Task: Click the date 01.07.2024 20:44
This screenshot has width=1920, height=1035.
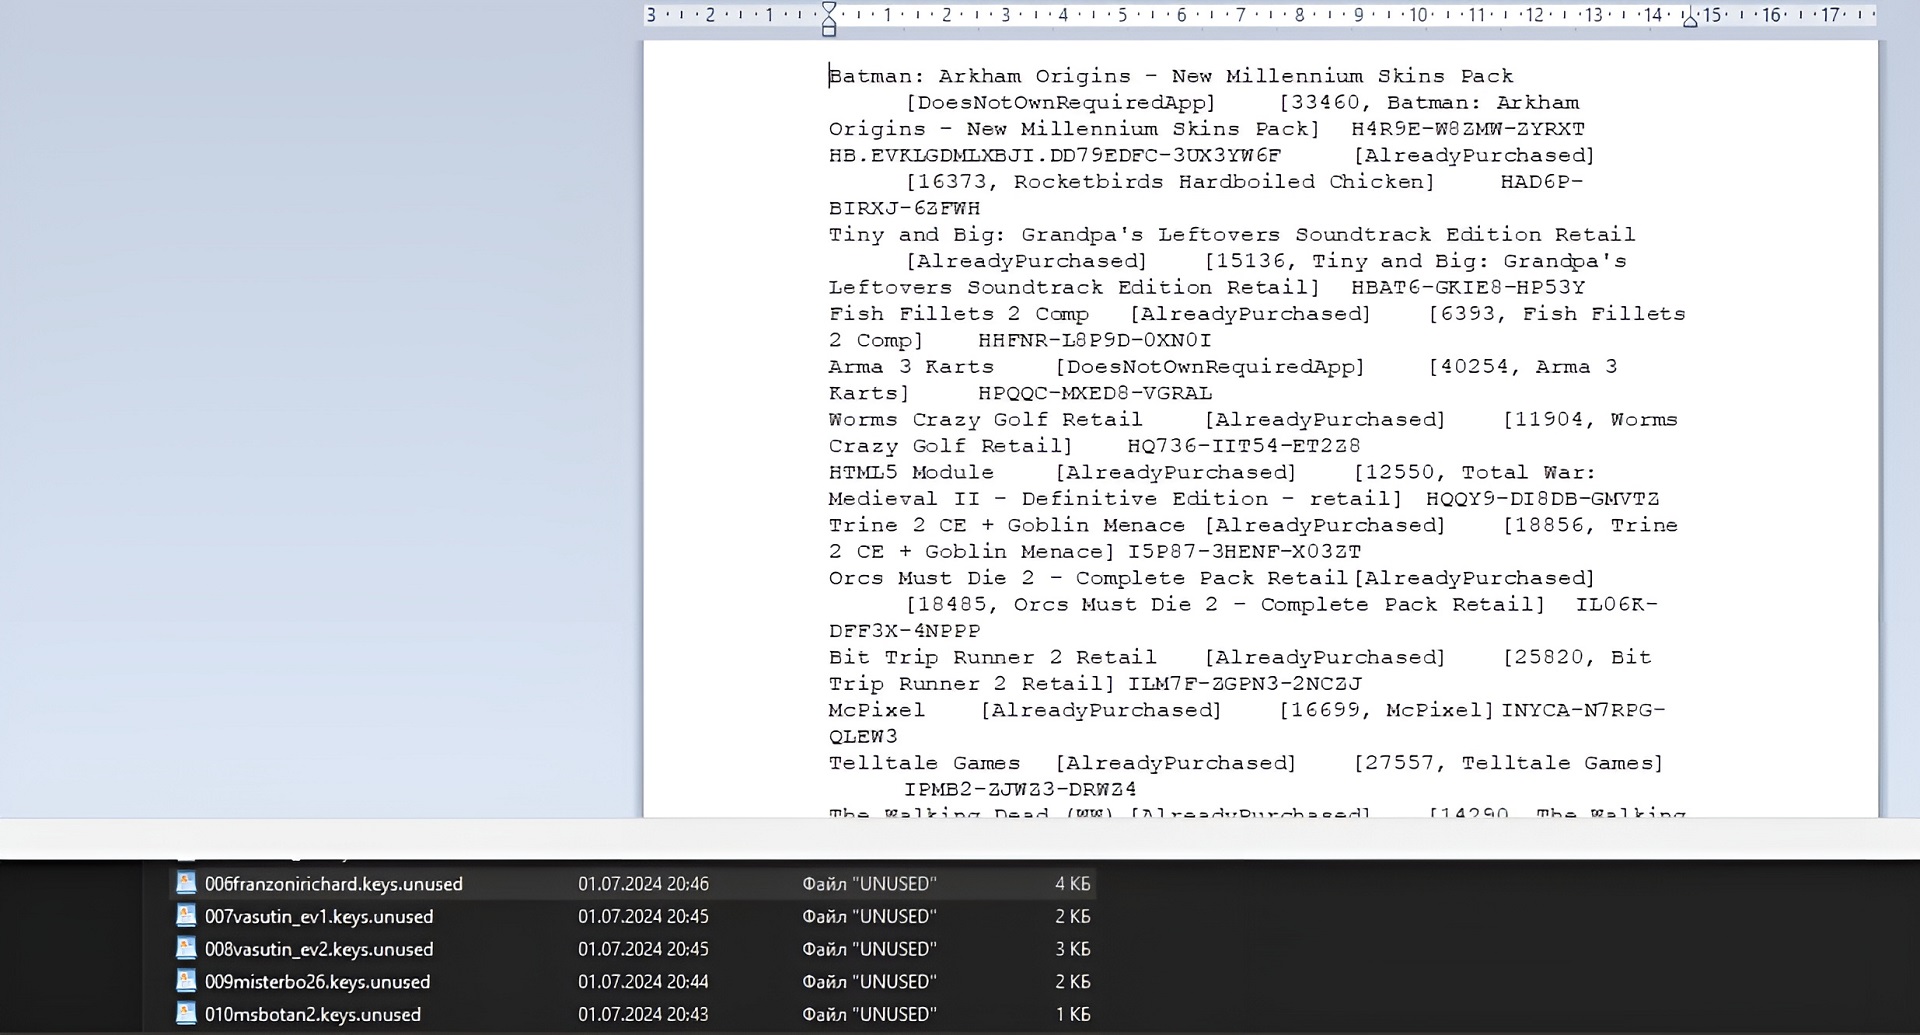Action: (643, 982)
